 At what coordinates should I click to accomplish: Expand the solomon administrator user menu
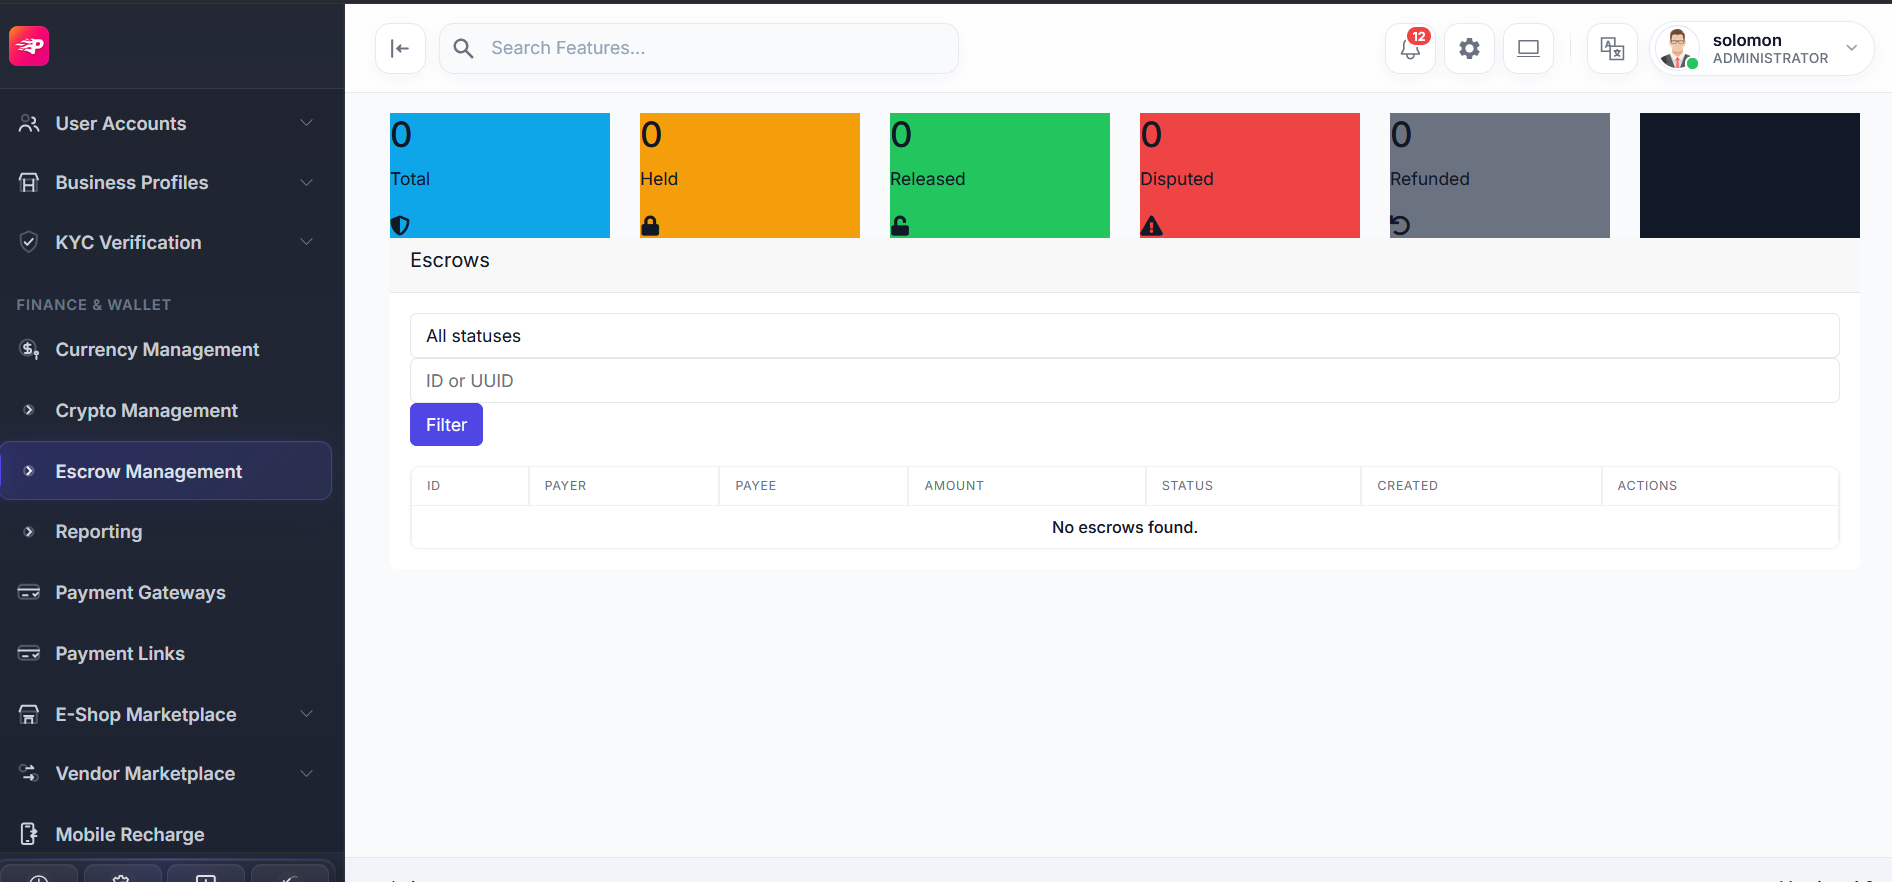1852,48
